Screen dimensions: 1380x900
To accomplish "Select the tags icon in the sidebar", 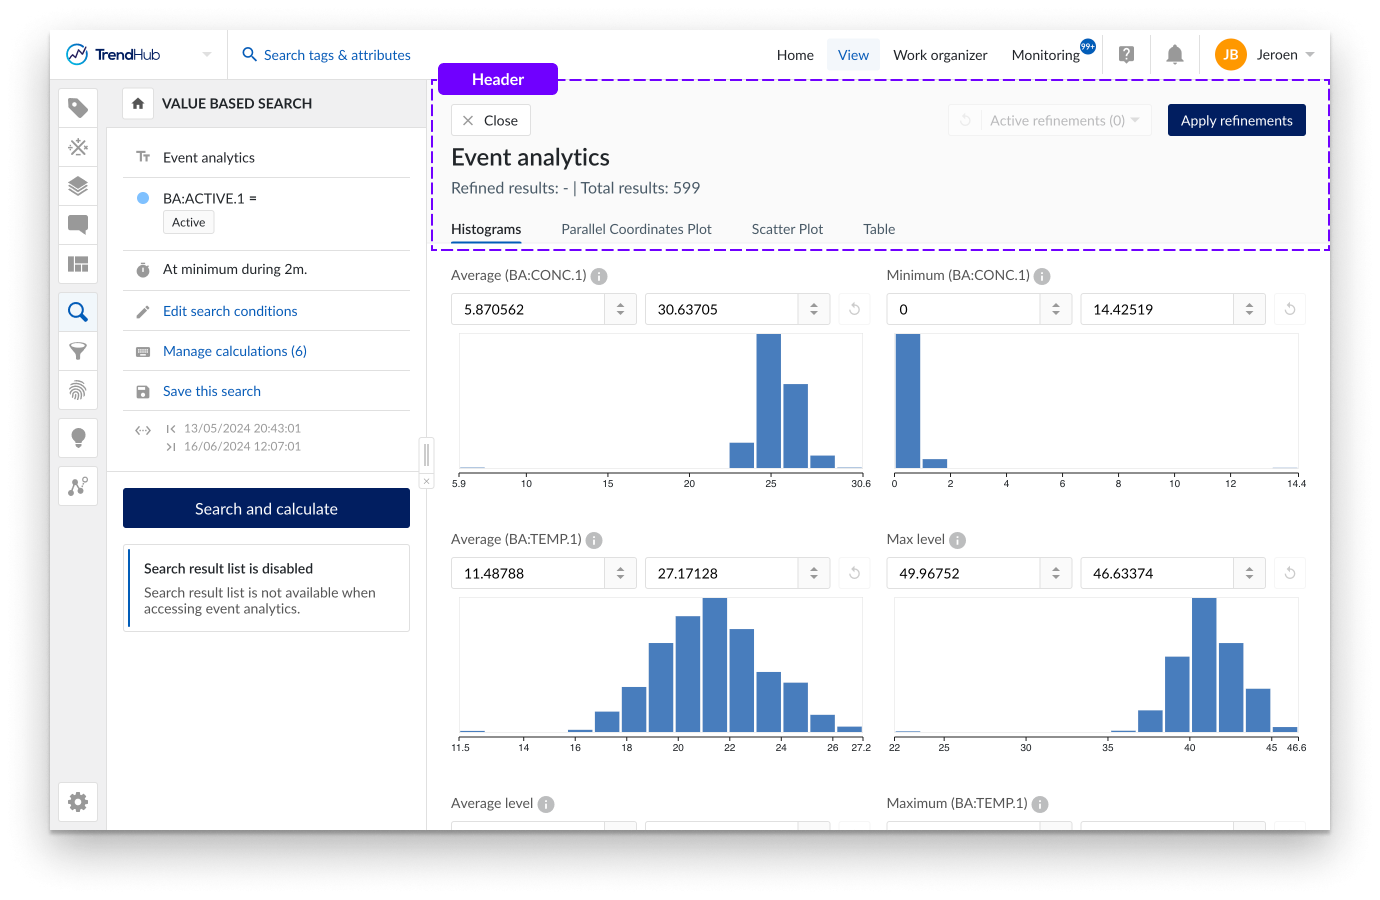I will pyautogui.click(x=78, y=107).
